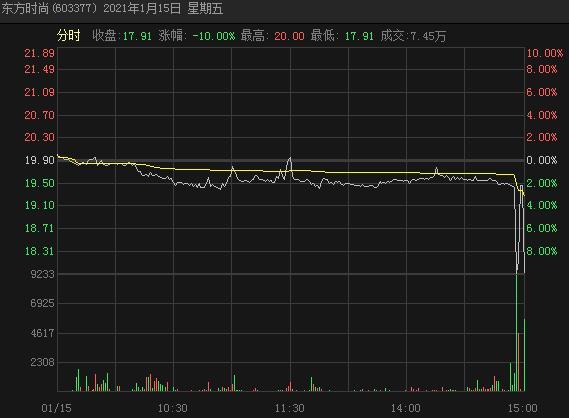Select the 14:00 time axis marker
This screenshot has width=569, height=418.
[x=405, y=408]
